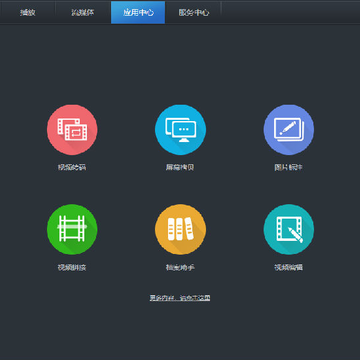Image resolution: width=360 pixels, height=360 pixels.
Task: Click the underlined more-content link at the bottom
Action: pyautogui.click(x=180, y=298)
